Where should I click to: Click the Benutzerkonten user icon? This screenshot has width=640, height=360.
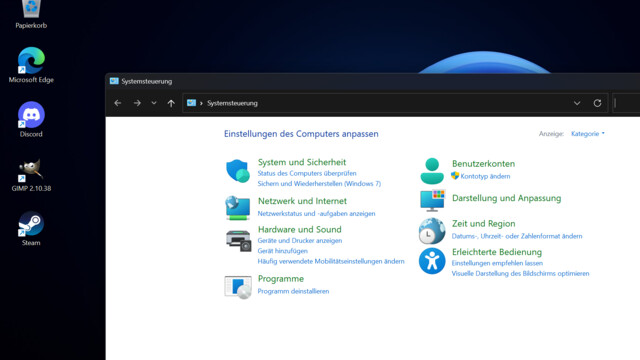[432, 171]
